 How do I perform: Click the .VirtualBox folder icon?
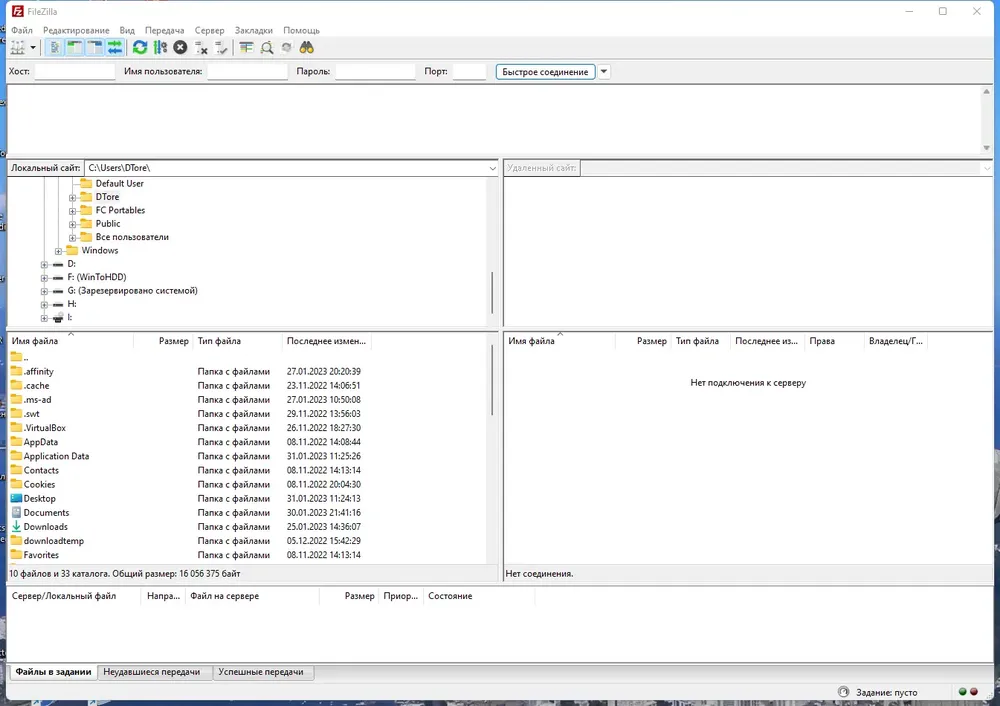pyautogui.click(x=17, y=427)
